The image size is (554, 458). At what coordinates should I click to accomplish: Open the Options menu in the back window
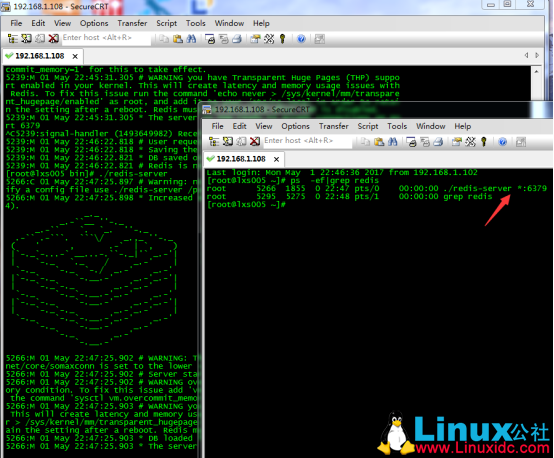(94, 23)
